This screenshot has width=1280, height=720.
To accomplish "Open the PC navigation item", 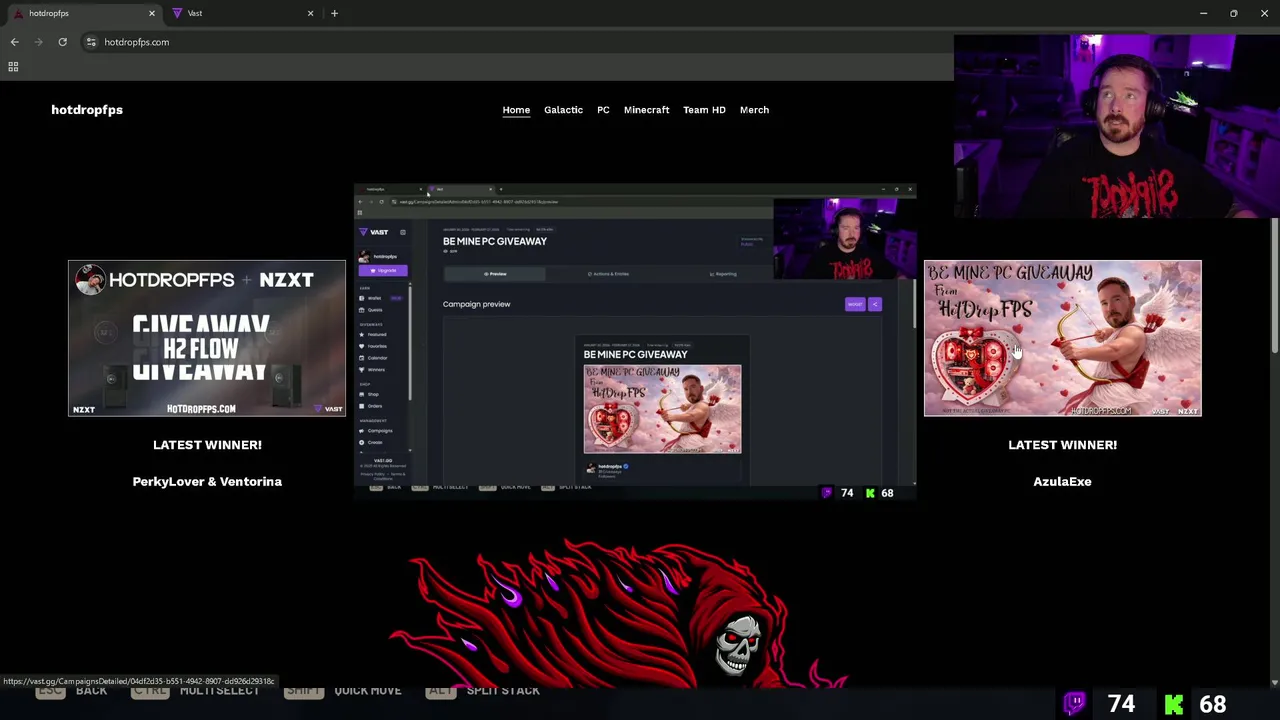I will click(603, 110).
